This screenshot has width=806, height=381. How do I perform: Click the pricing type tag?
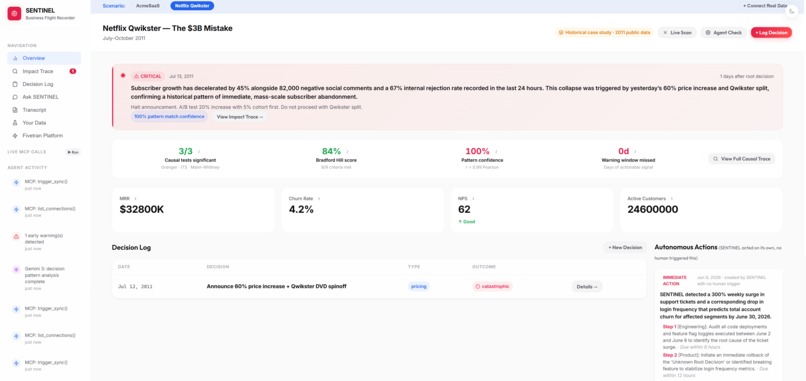coord(418,286)
